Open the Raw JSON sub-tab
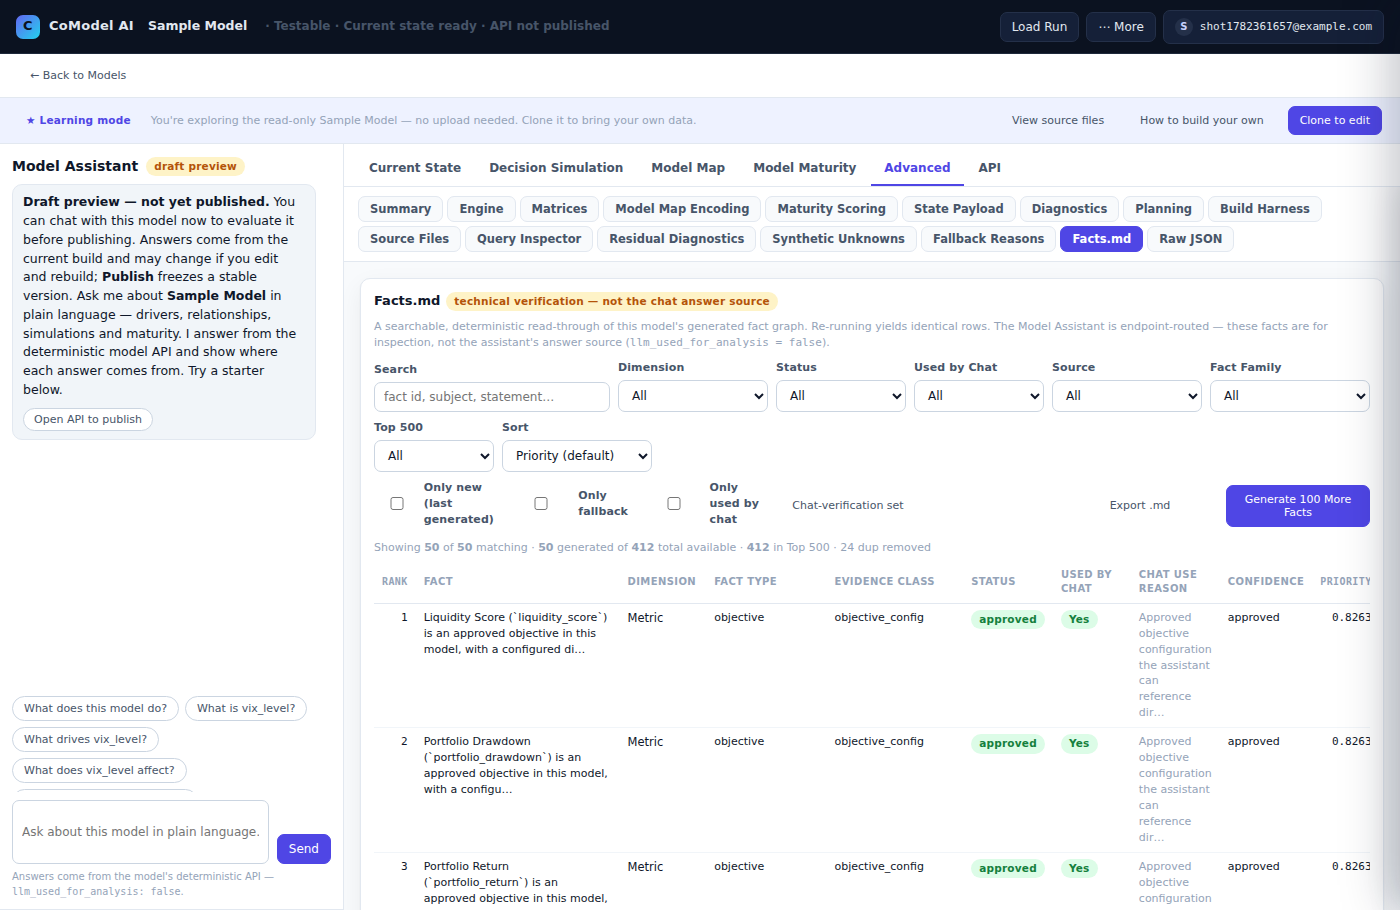 coord(1191,239)
